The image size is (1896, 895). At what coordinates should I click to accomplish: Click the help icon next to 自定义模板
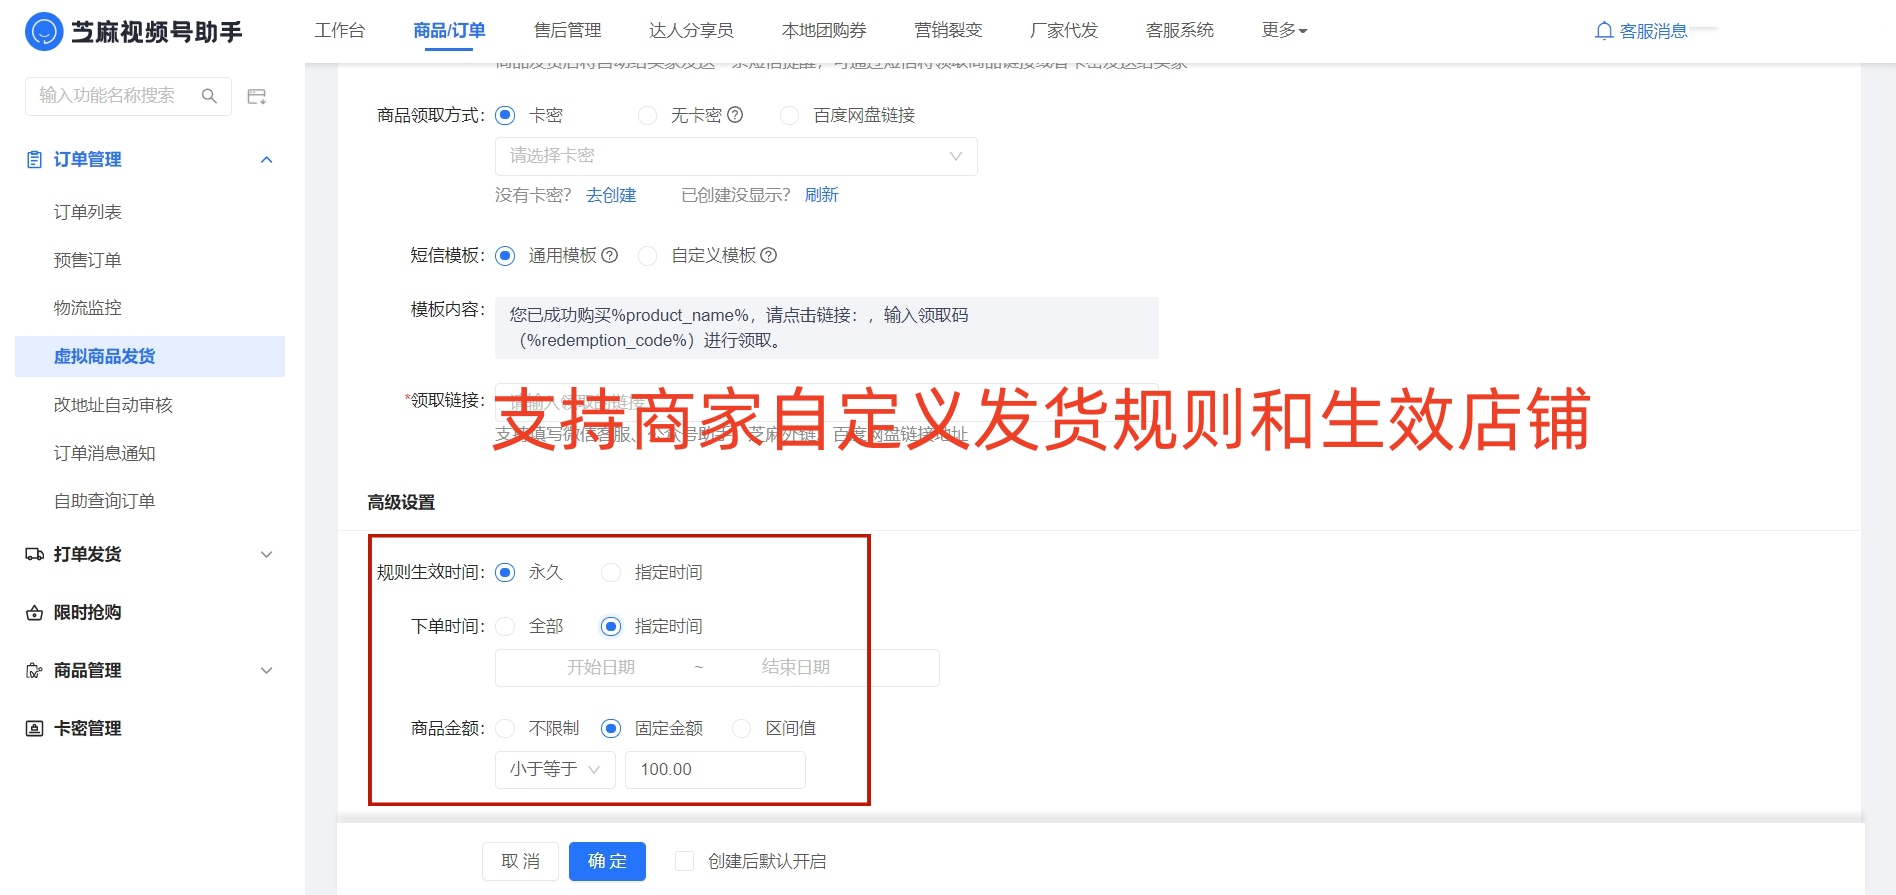pyautogui.click(x=769, y=255)
